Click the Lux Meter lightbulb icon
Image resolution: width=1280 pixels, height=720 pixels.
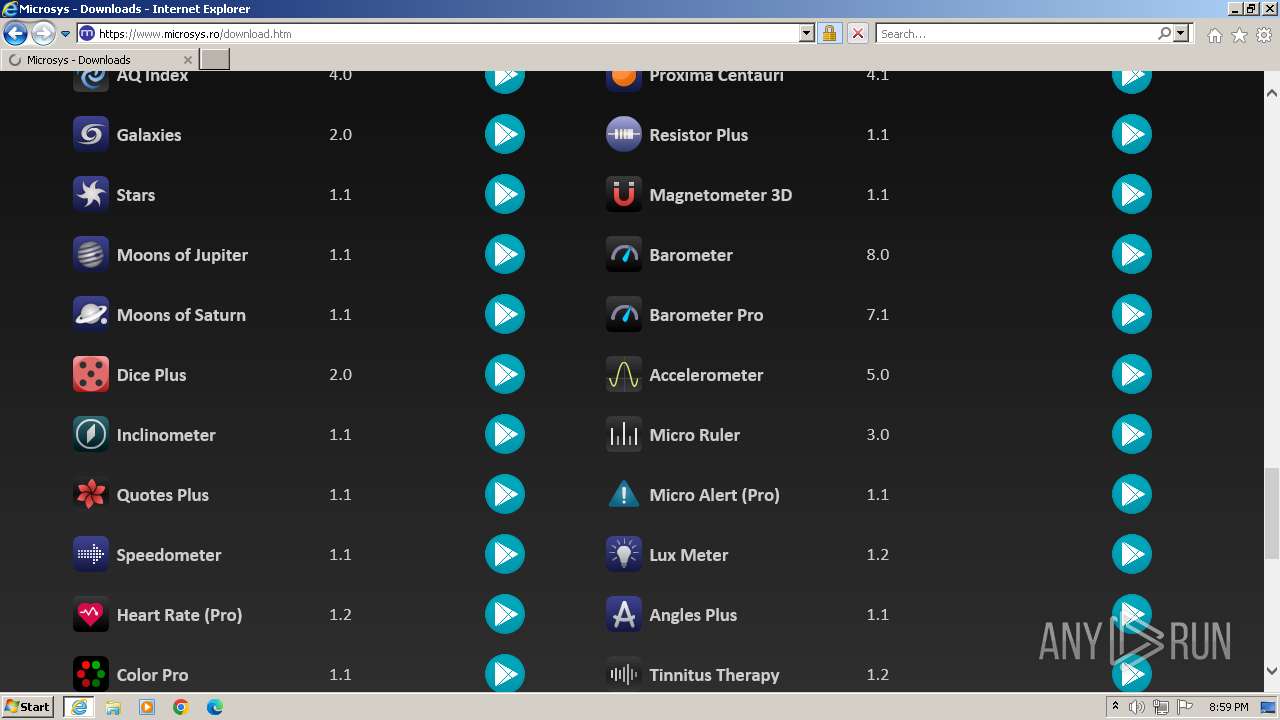(x=624, y=554)
